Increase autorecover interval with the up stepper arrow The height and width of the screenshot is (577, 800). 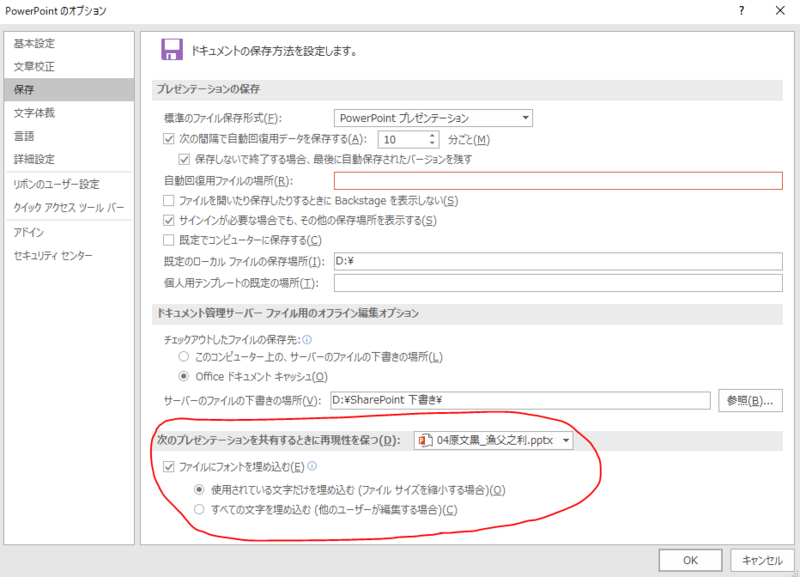coord(432,135)
